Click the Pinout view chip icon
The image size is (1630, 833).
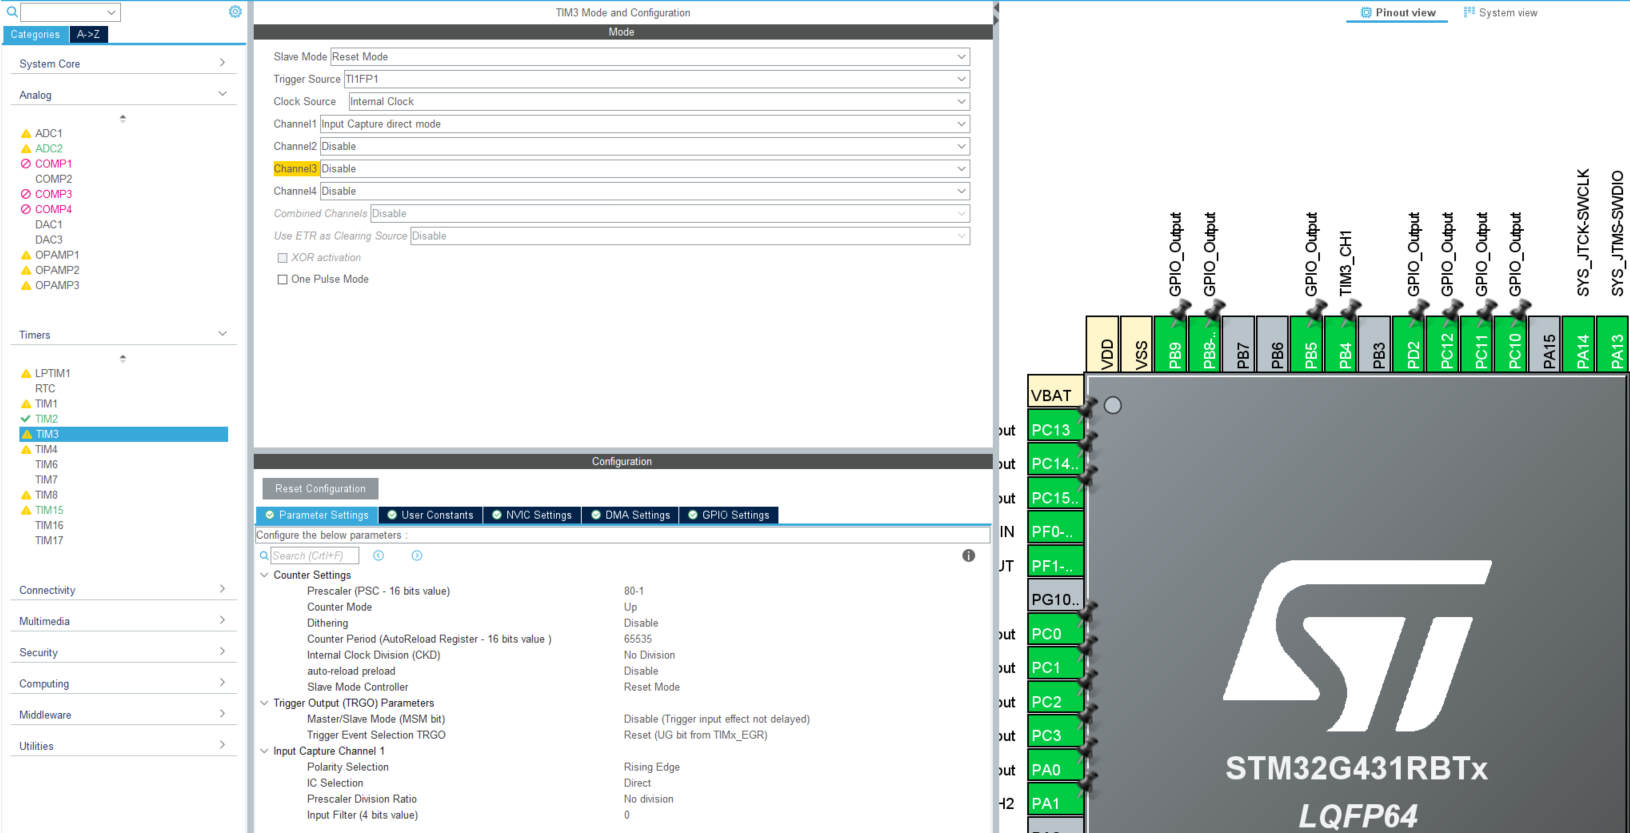[1366, 13]
